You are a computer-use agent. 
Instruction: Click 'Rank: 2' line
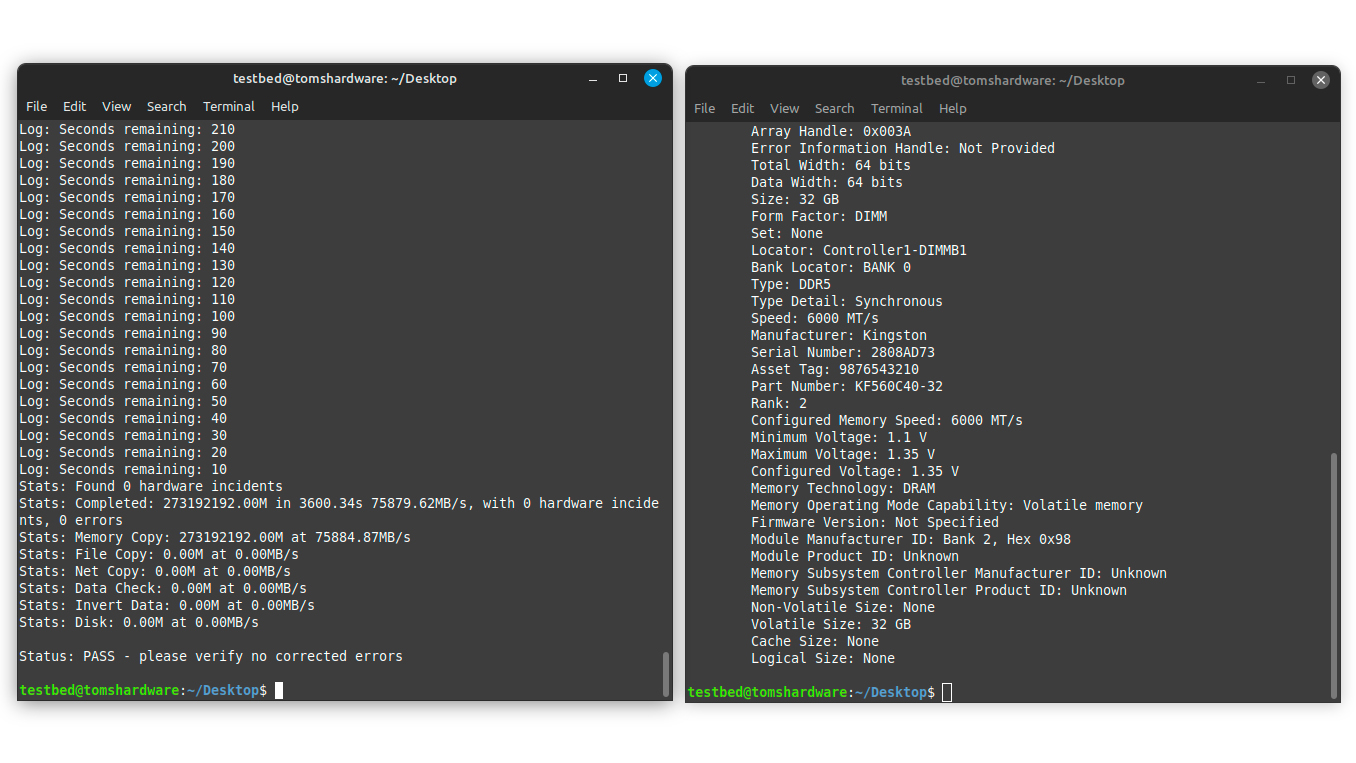(779, 403)
